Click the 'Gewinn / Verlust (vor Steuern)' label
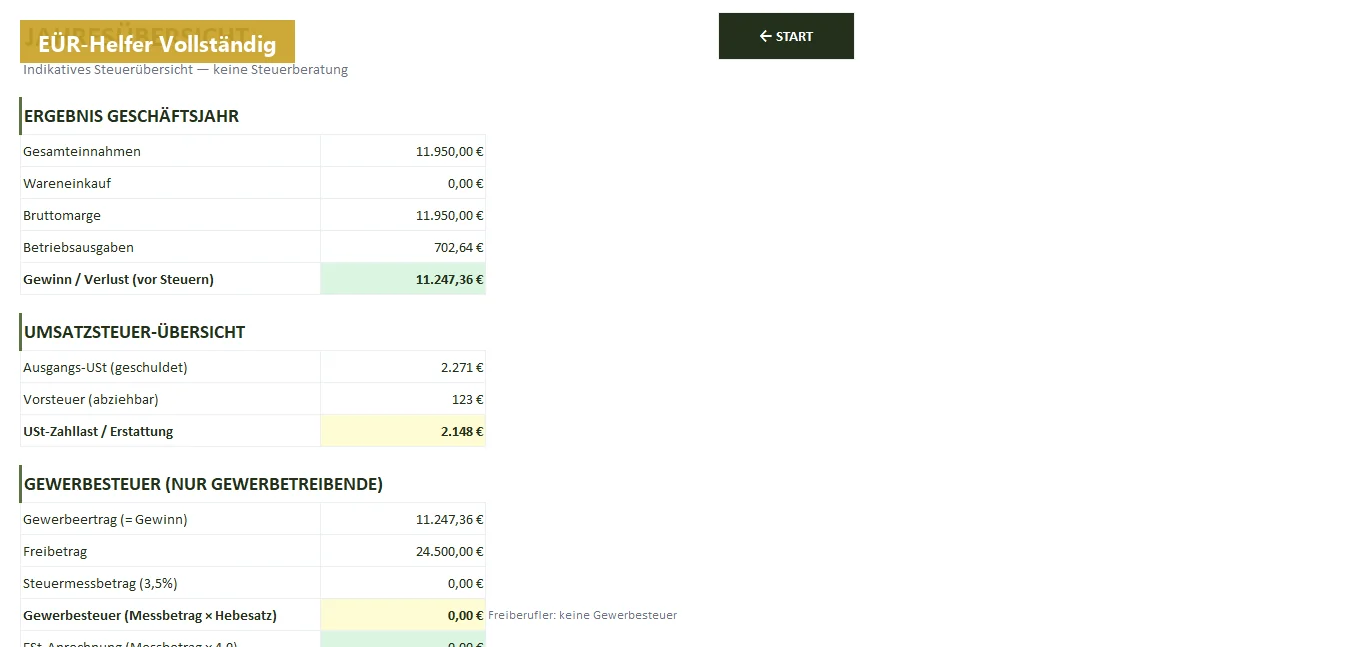The image size is (1353, 647). (119, 280)
